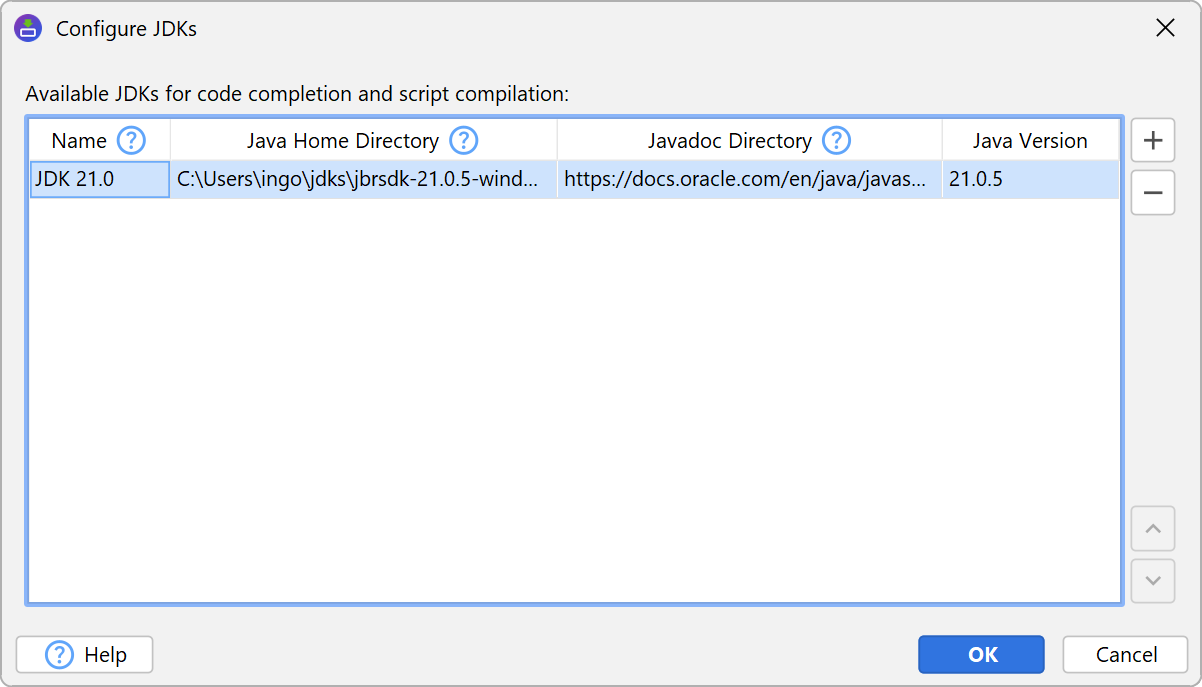Click the Configure JDKs title bar icon
Viewport: 1202px width, 687px height.
(x=28, y=28)
